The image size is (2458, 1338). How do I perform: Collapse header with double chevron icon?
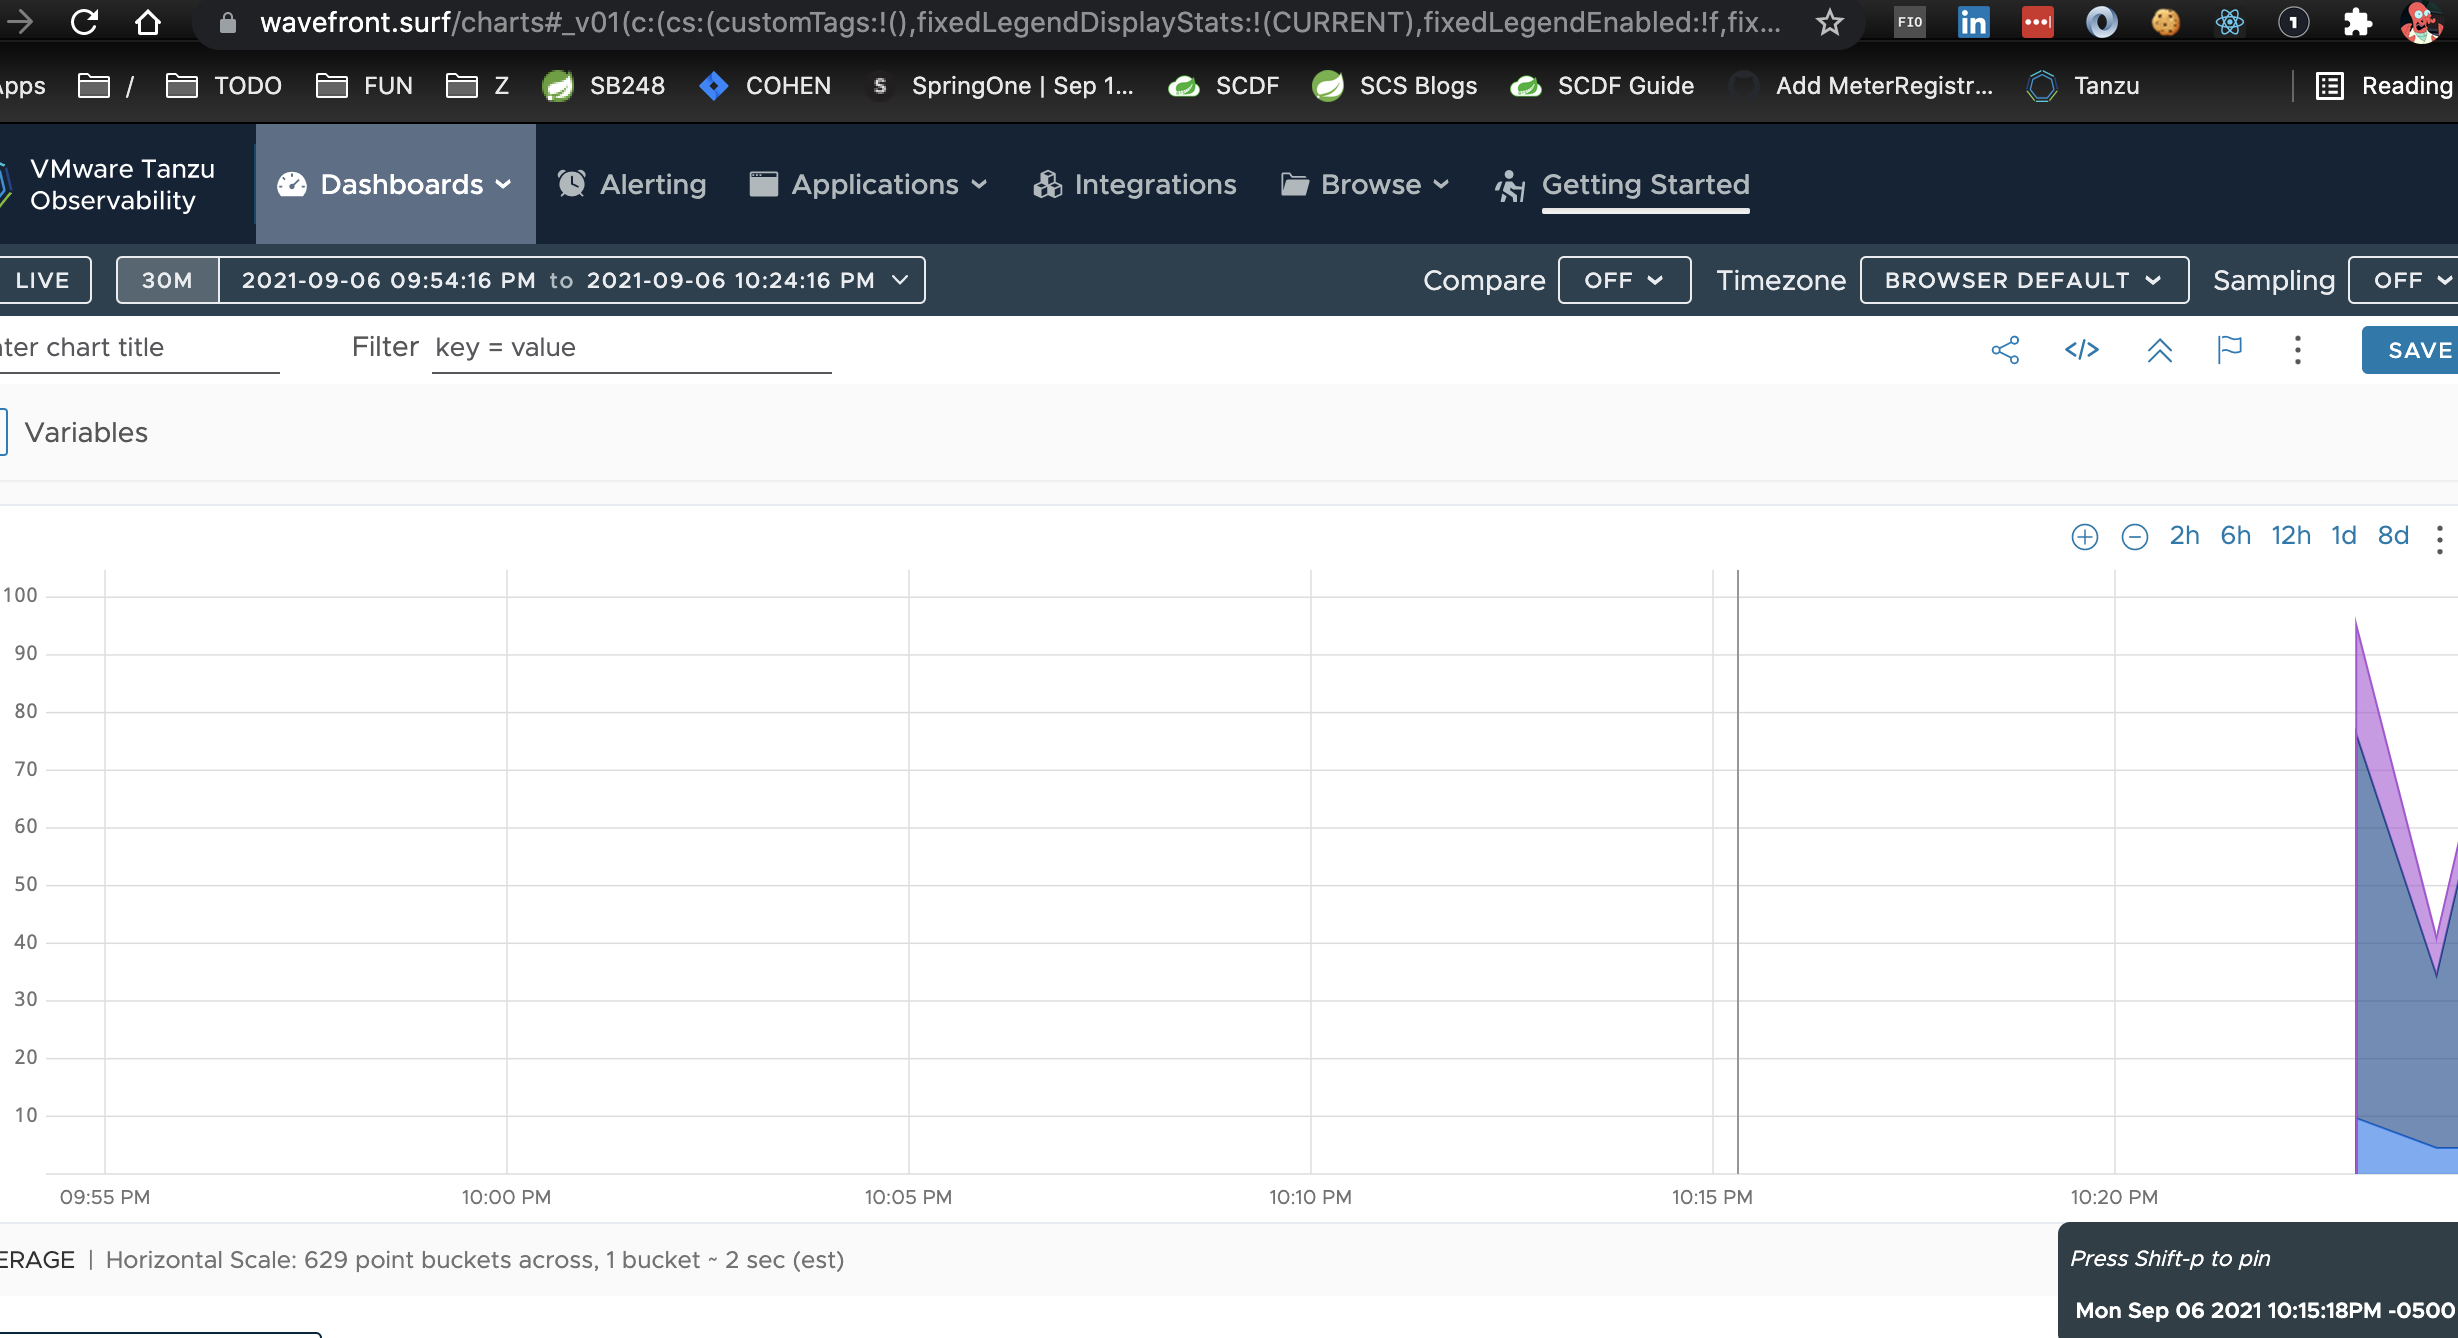tap(2159, 350)
